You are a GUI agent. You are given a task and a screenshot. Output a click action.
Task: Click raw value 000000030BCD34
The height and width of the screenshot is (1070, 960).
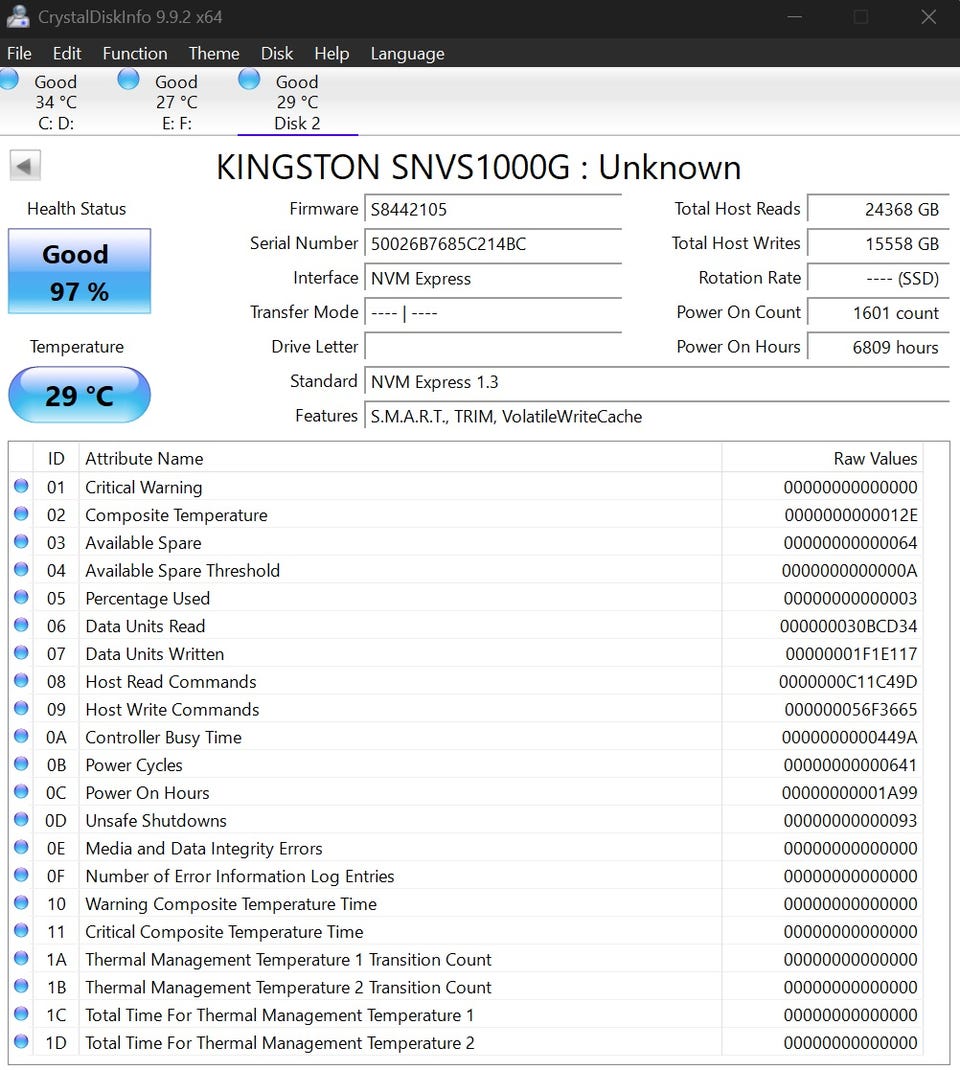[x=849, y=626]
